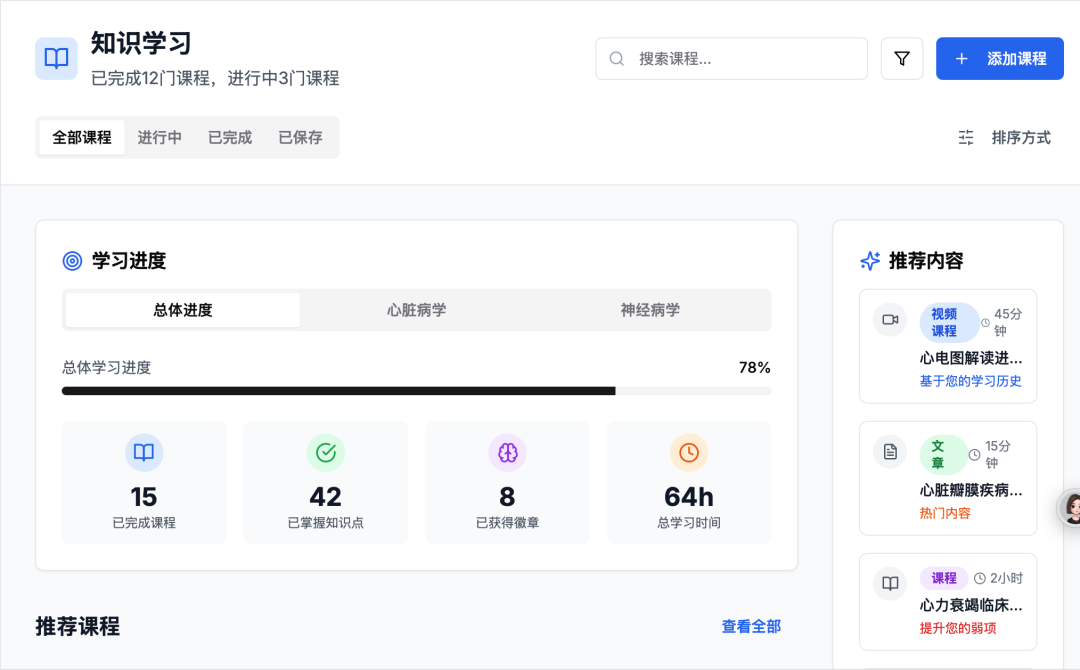Select the 神经病学 progress tab
The width and height of the screenshot is (1080, 670).
[x=650, y=310]
